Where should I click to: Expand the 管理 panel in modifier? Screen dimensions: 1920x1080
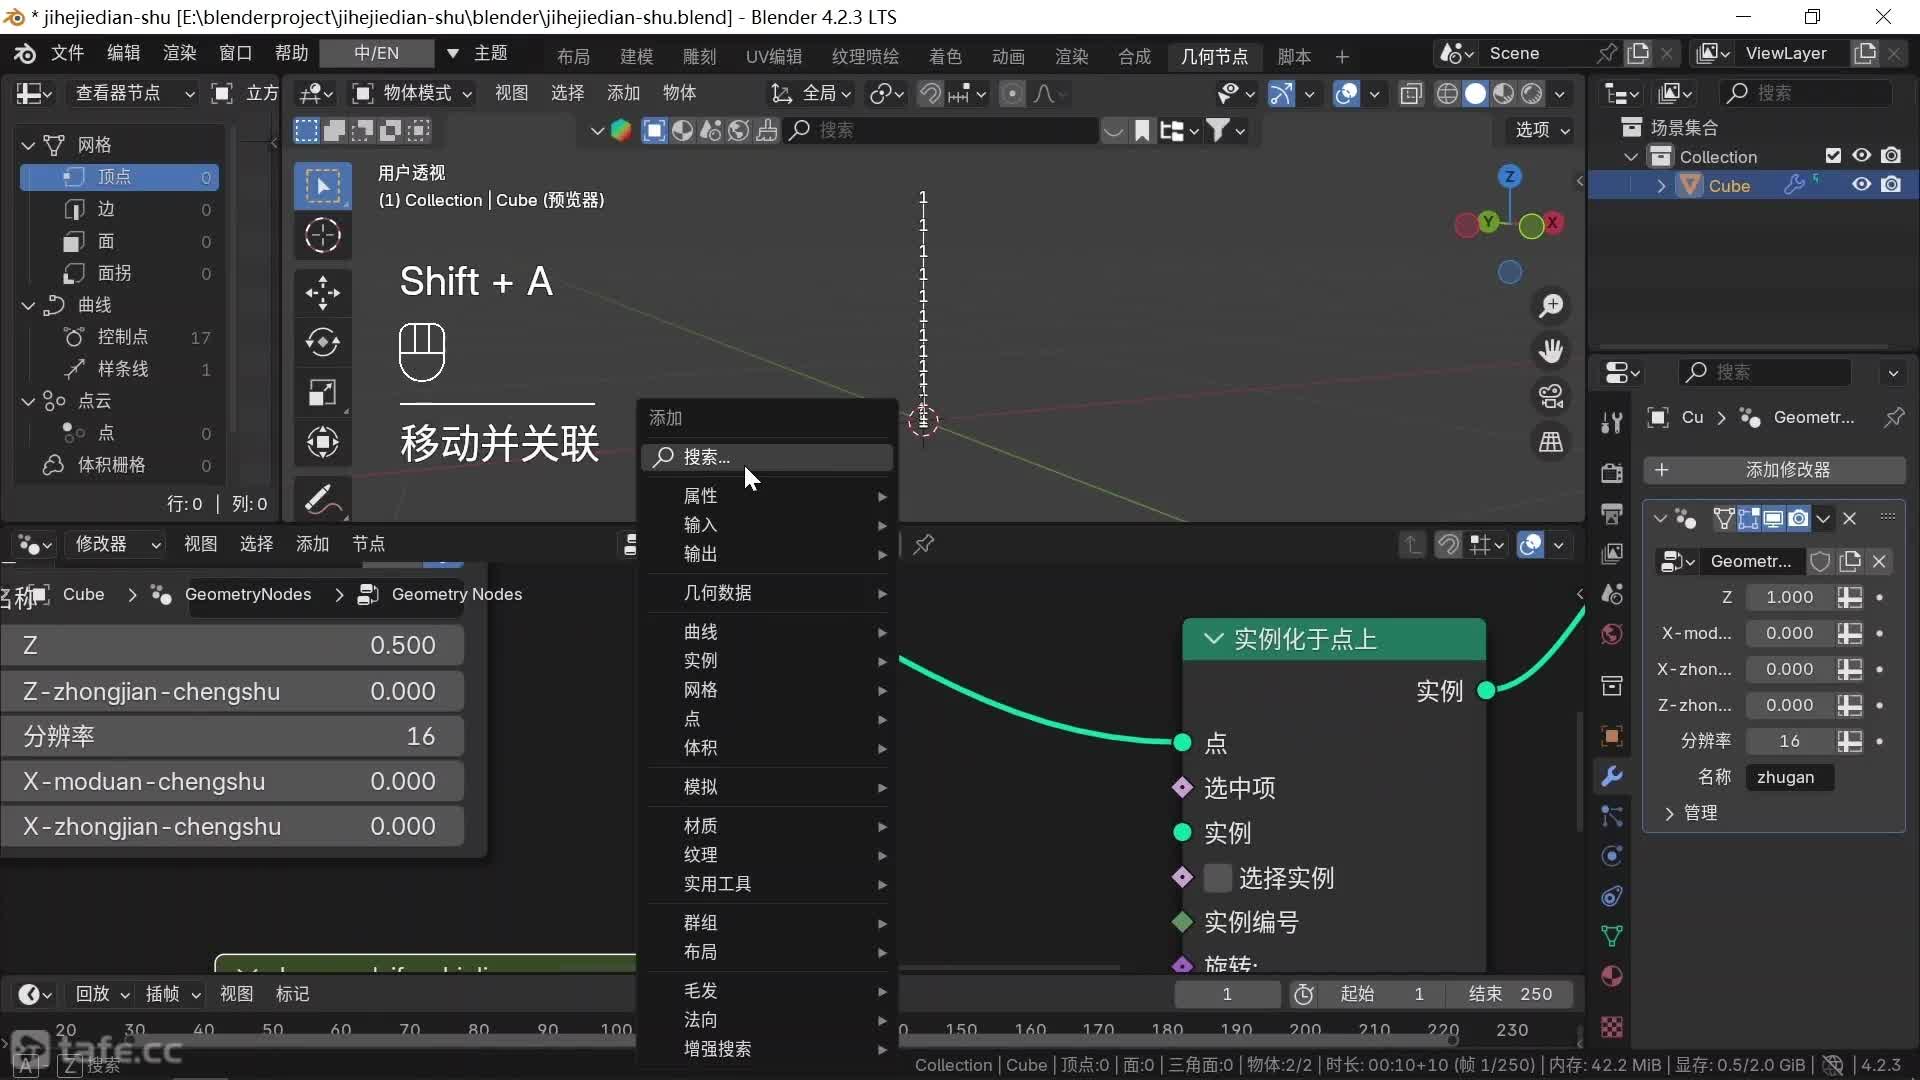[1700, 813]
